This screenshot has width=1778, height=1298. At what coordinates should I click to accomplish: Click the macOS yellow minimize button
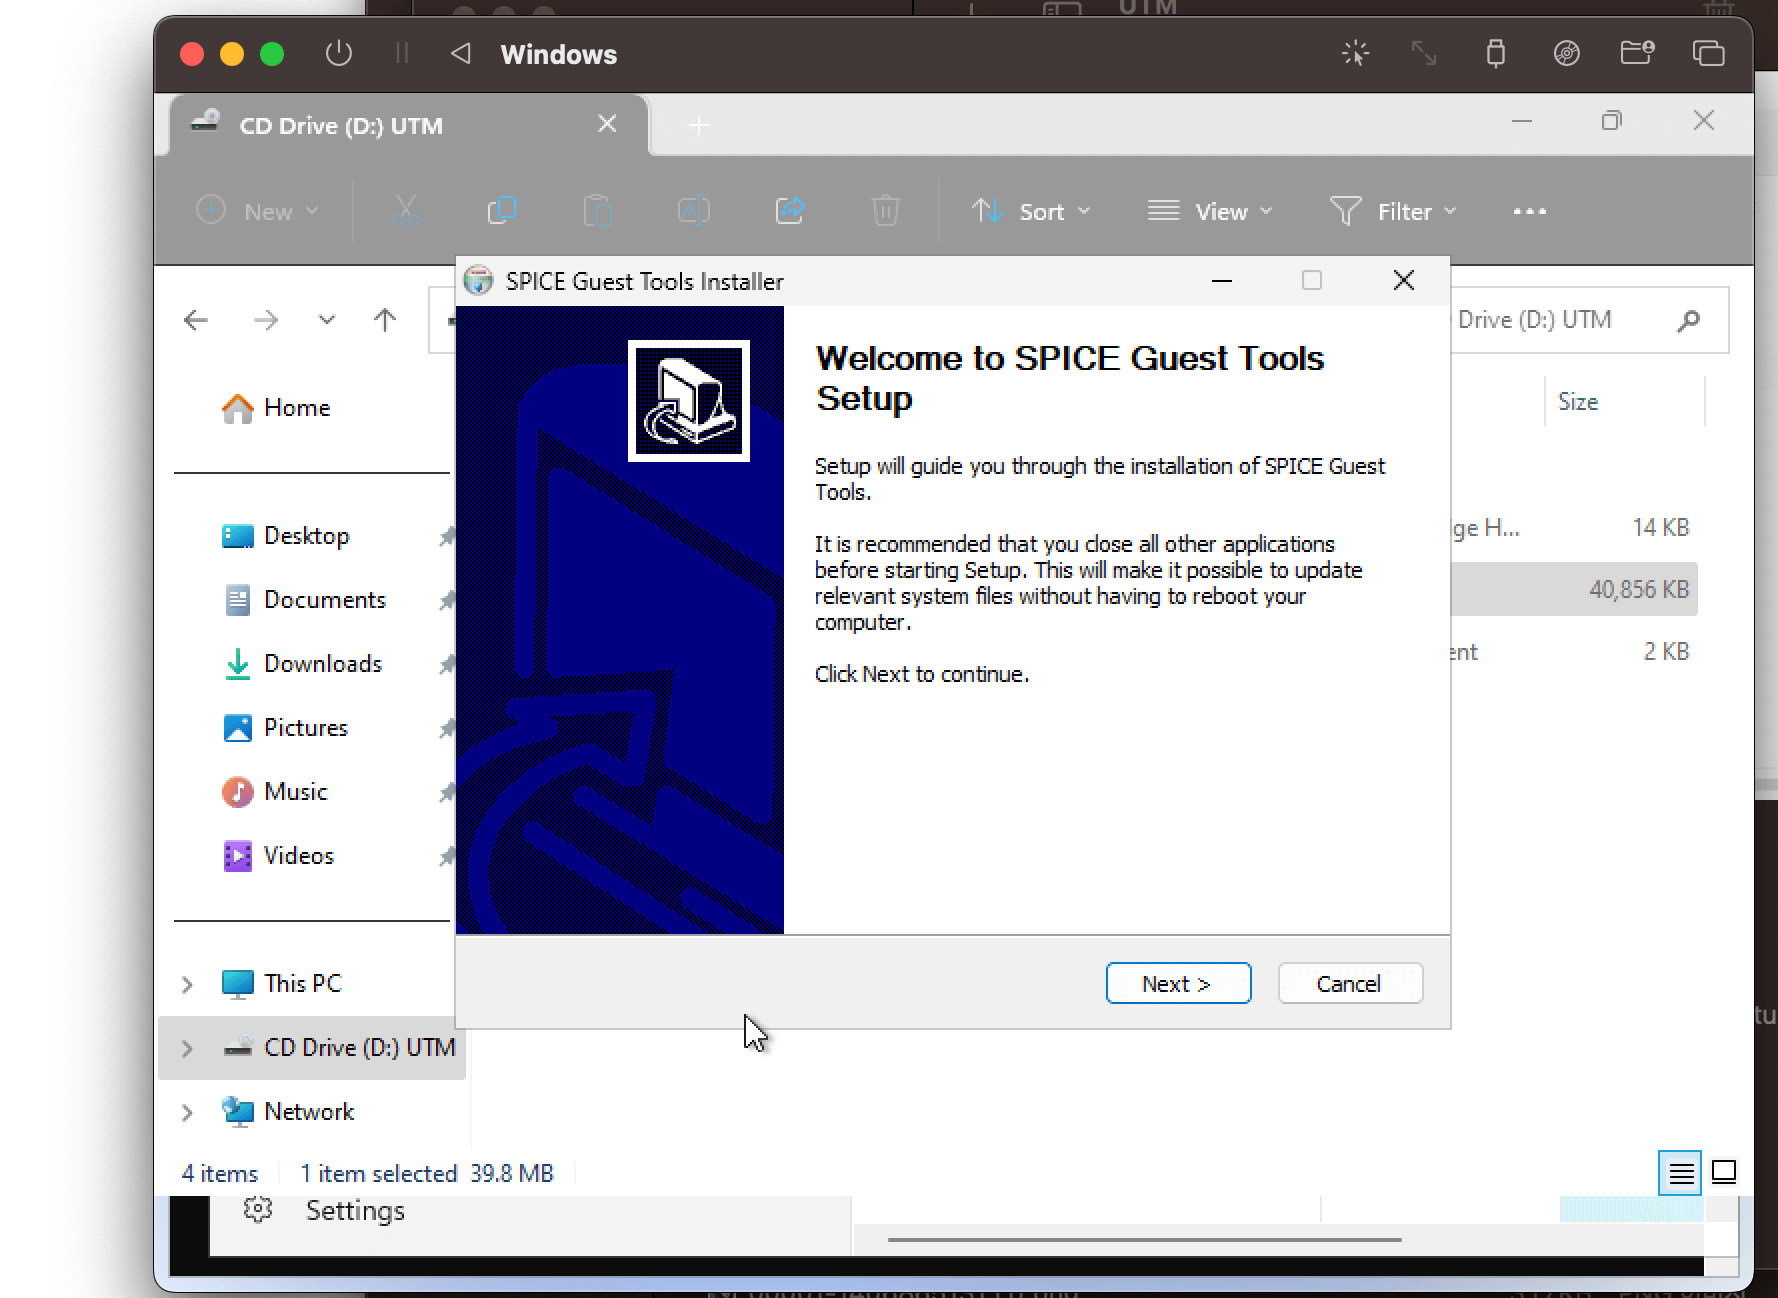pyautogui.click(x=232, y=53)
